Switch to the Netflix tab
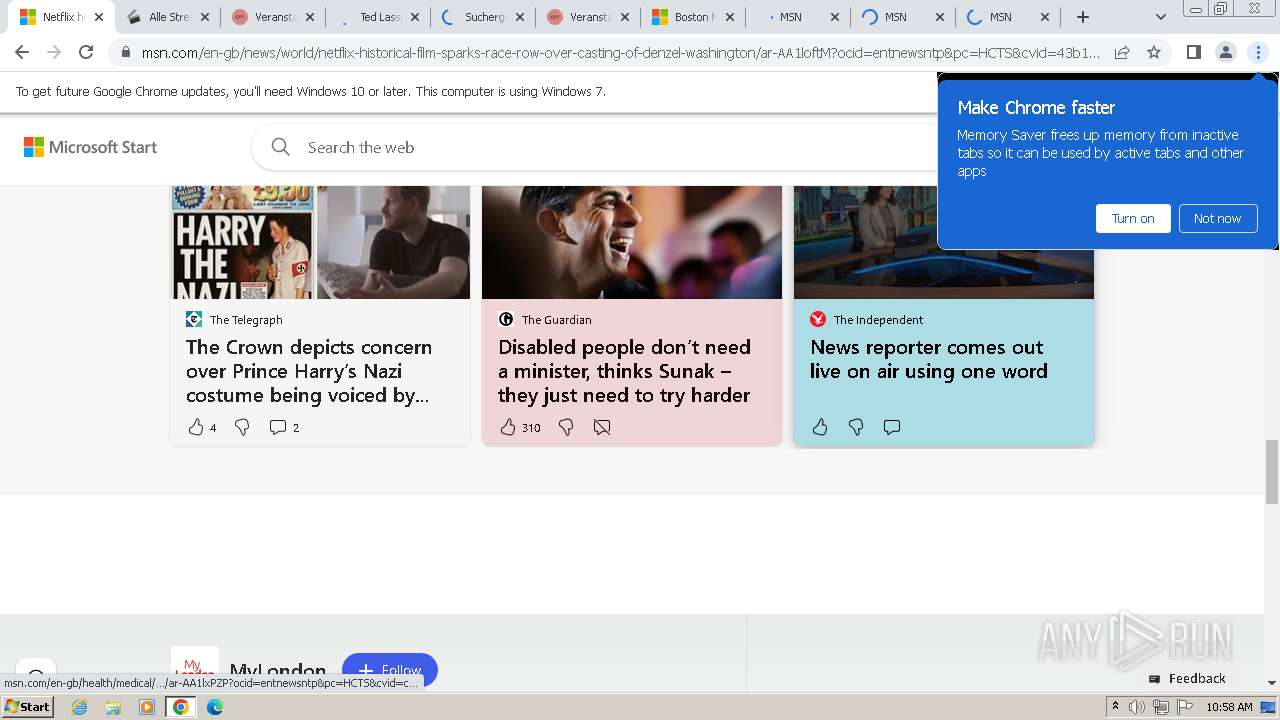Image resolution: width=1280 pixels, height=720 pixels. [x=60, y=17]
